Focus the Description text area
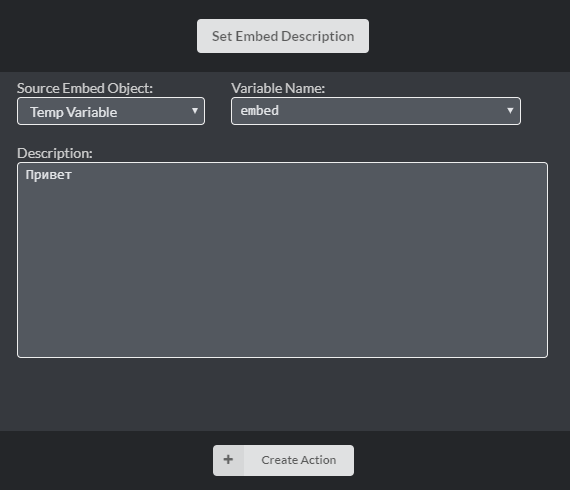This screenshot has width=570, height=490. 282,260
